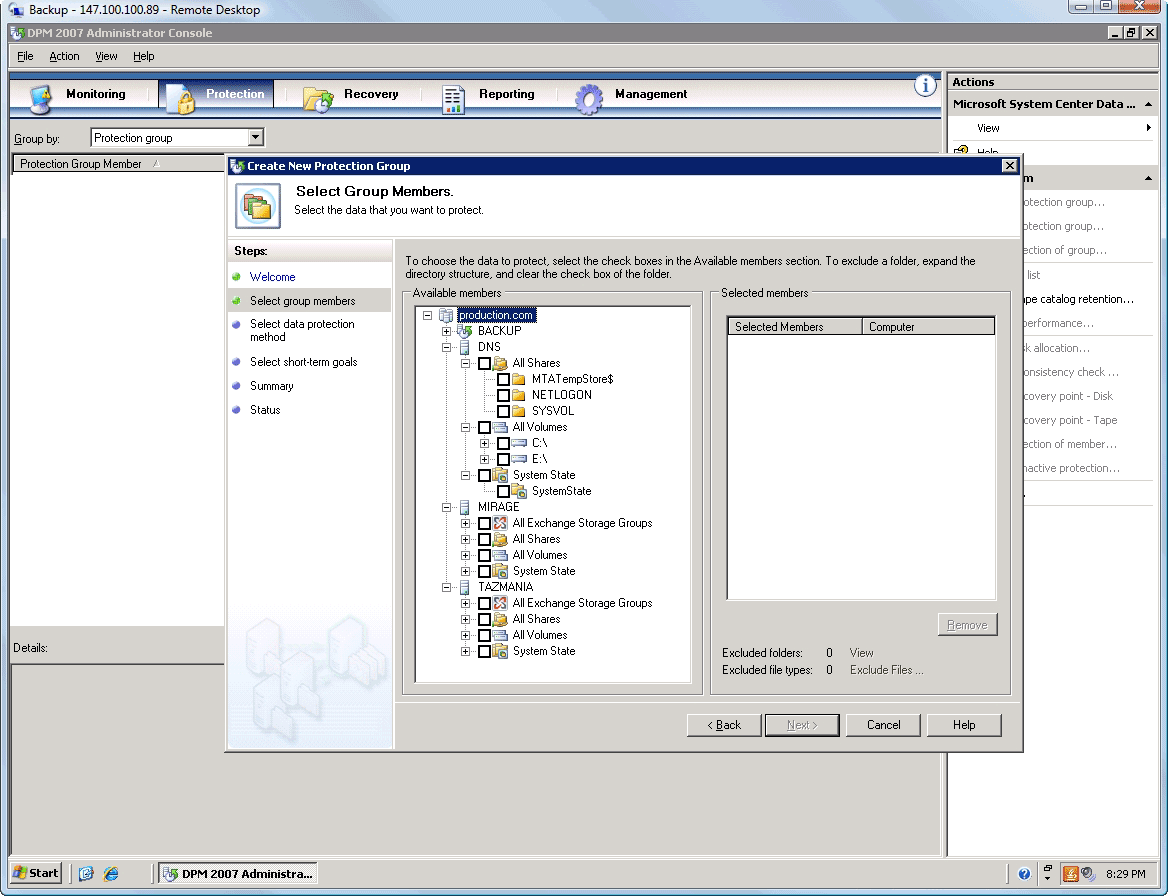Click the NETLOGON folder icon
1168x896 pixels.
click(518, 395)
